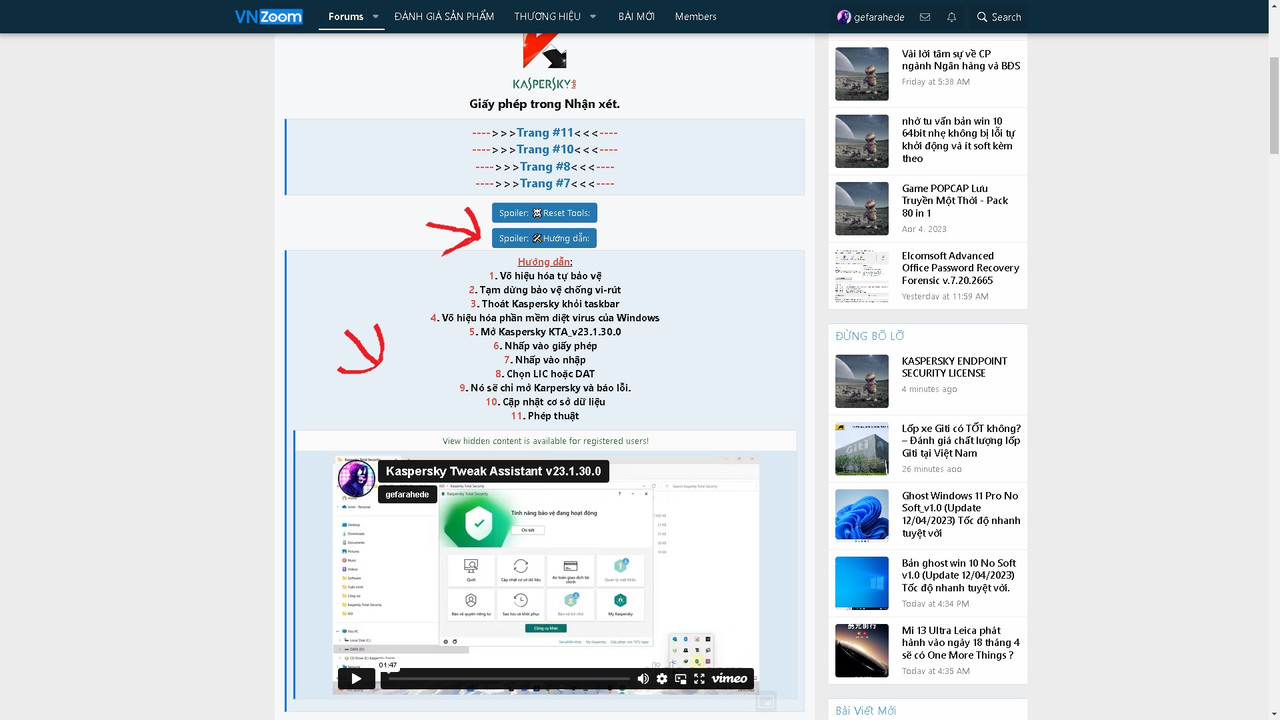
Task: Open thread nhờ tư vấn bản win 10
Action: coord(958,139)
